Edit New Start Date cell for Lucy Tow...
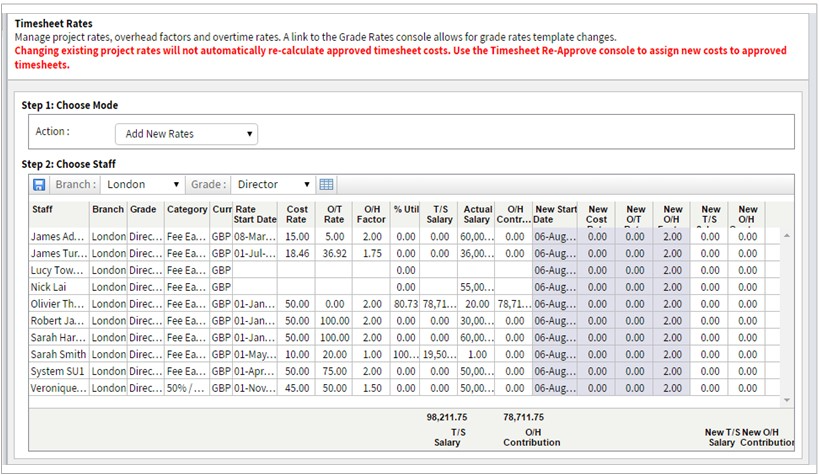 tap(555, 270)
